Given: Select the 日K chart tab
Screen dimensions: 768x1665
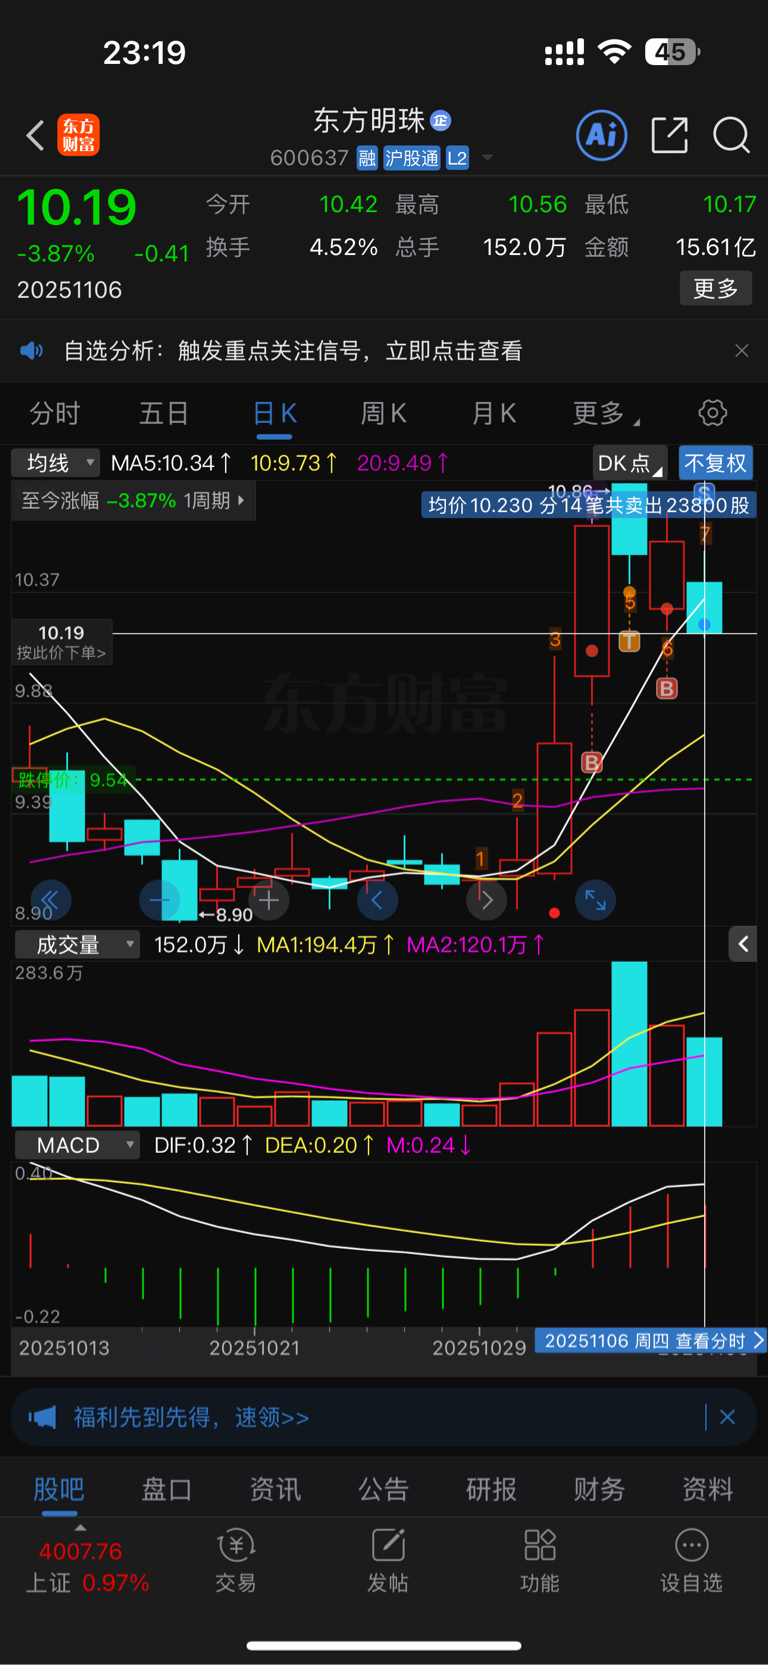Looking at the screenshot, I should [x=274, y=414].
